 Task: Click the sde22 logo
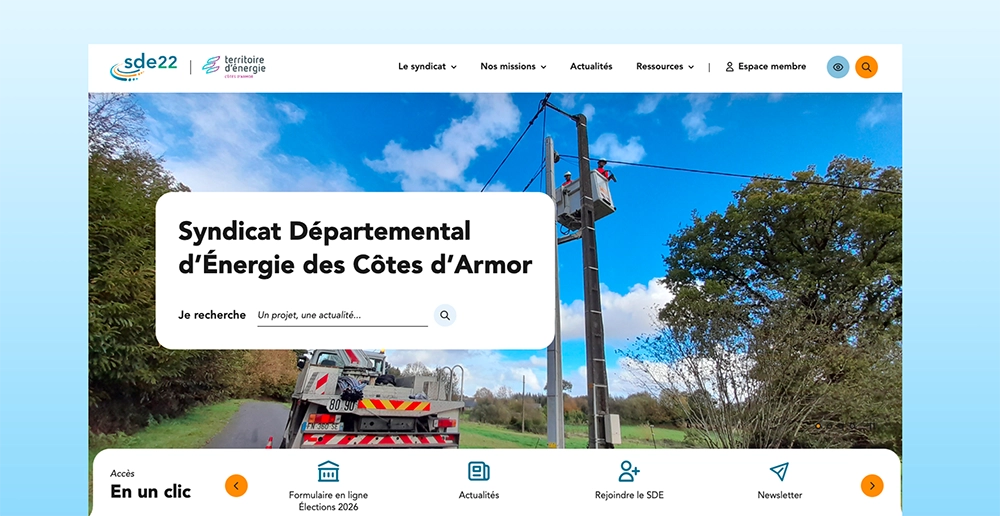click(143, 66)
